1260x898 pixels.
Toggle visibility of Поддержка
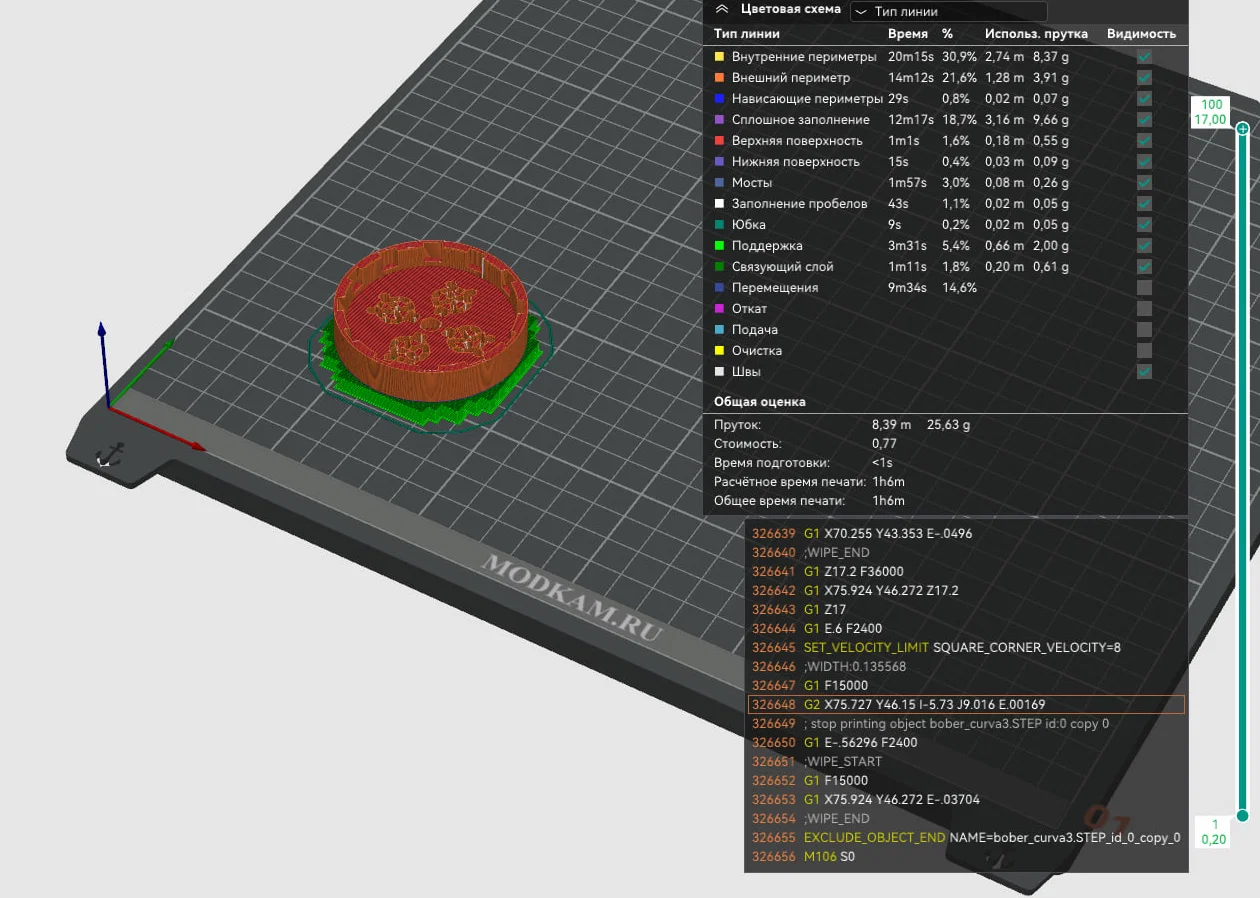click(1144, 246)
